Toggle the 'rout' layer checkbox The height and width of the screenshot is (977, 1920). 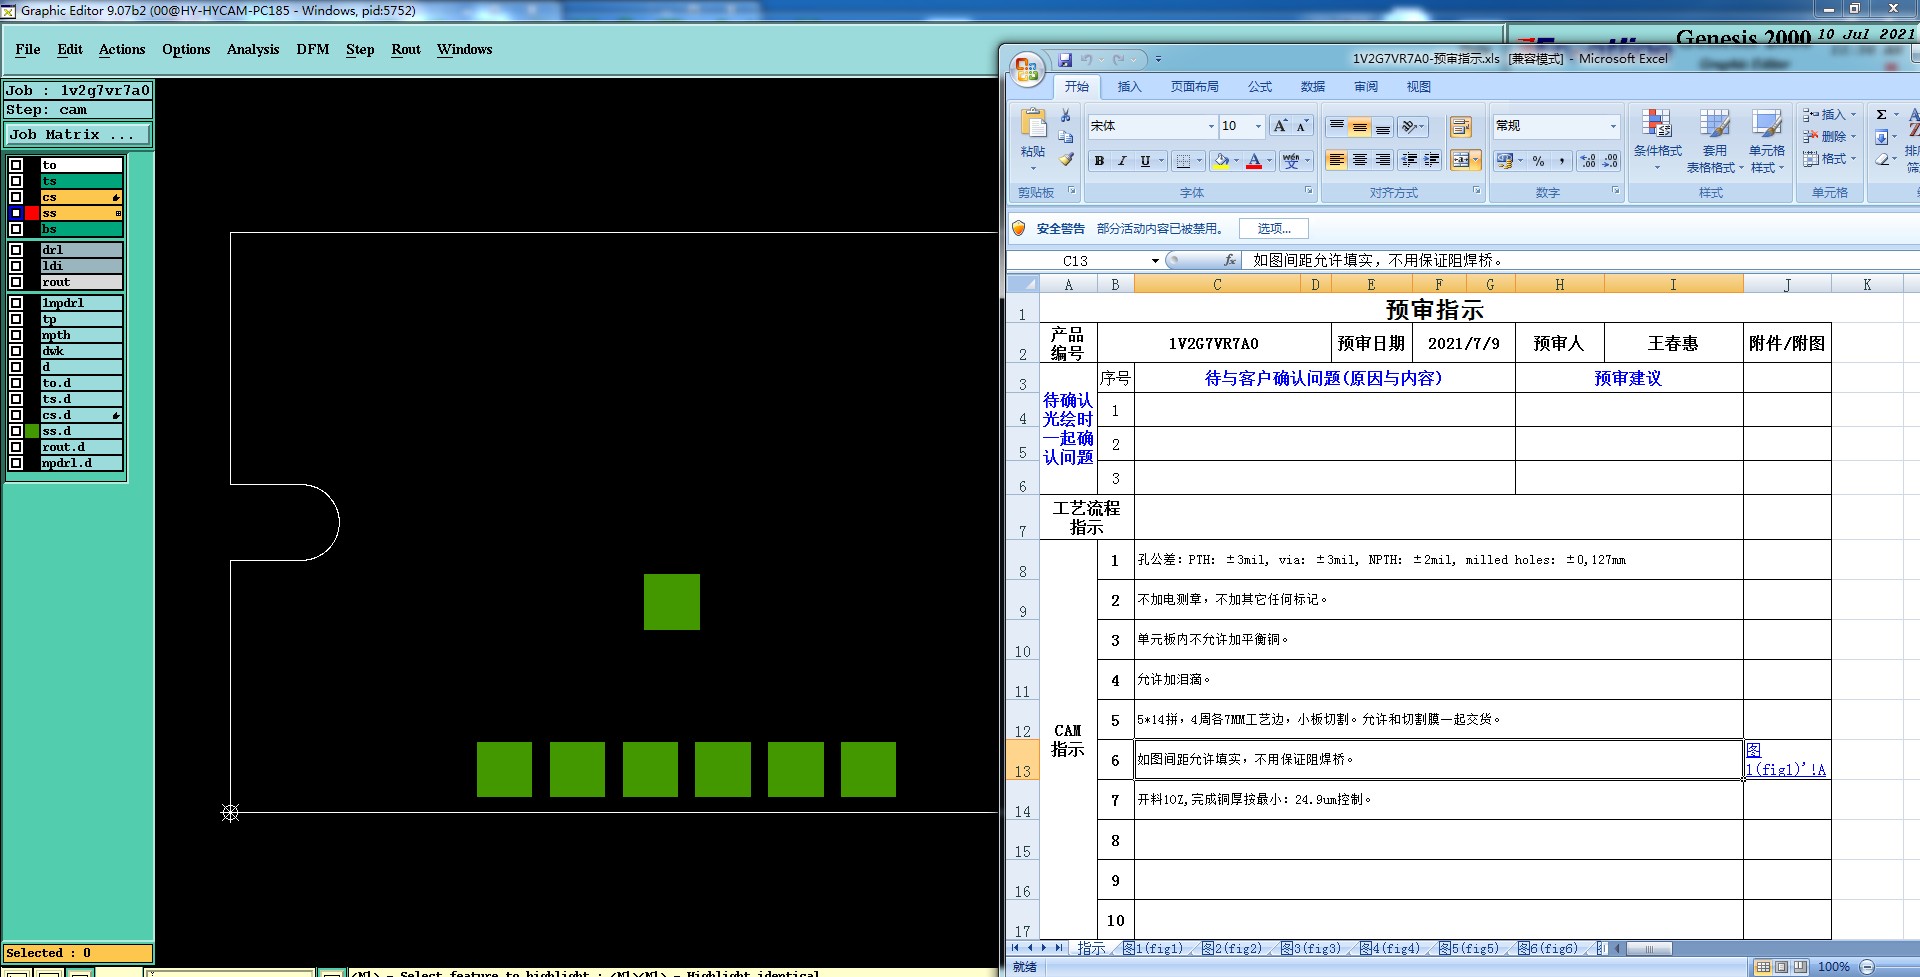click(x=16, y=282)
